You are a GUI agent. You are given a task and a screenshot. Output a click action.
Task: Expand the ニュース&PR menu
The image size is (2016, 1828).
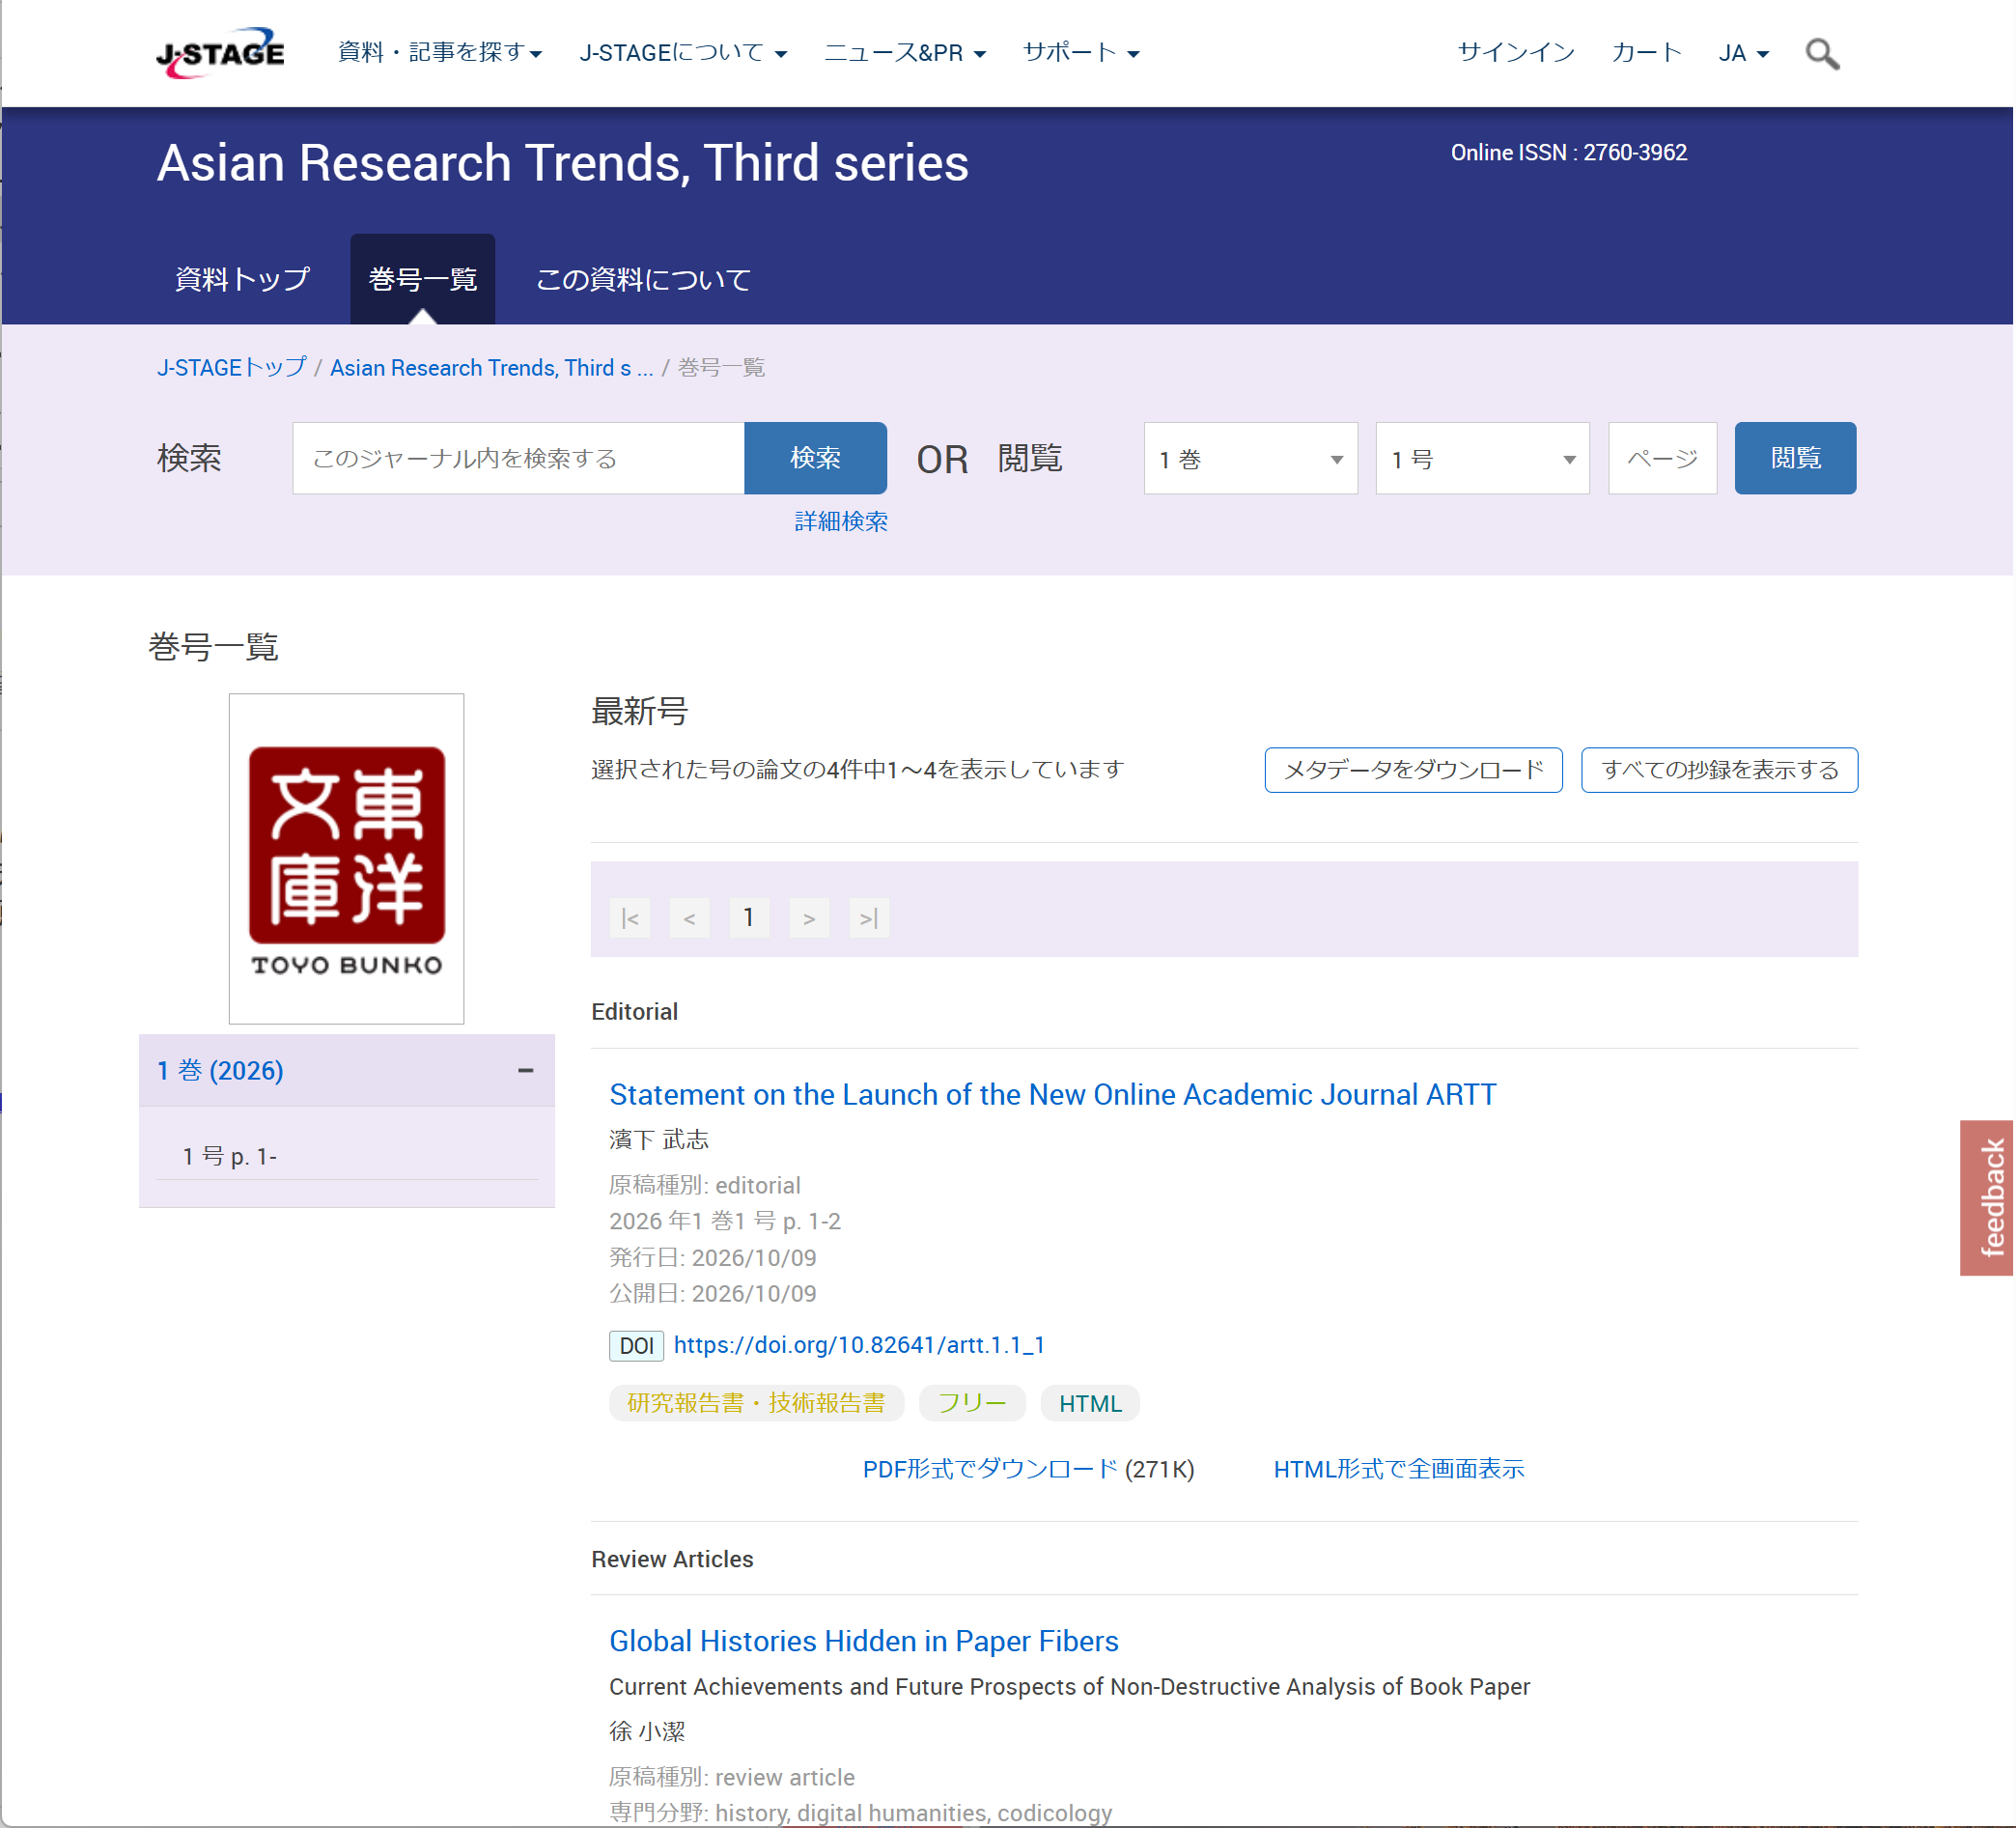(x=905, y=52)
